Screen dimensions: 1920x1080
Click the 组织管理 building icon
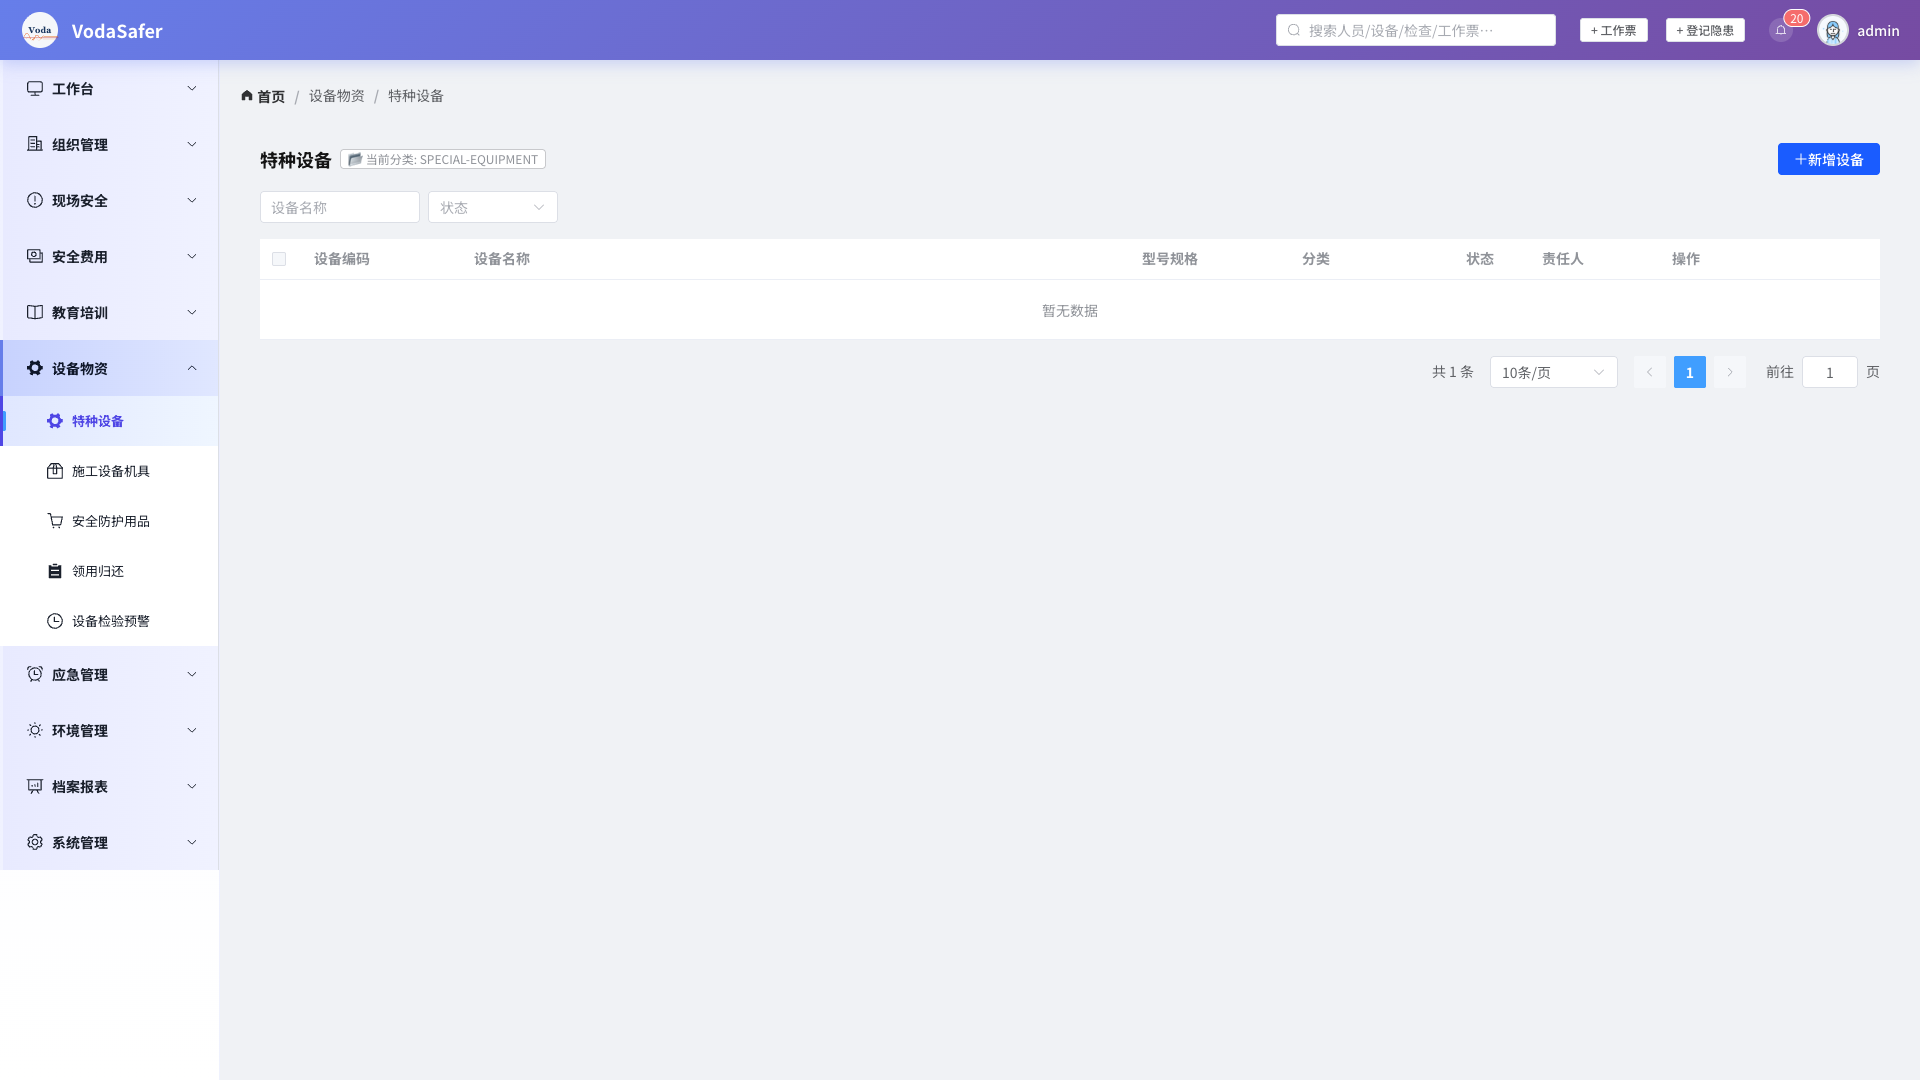[35, 144]
